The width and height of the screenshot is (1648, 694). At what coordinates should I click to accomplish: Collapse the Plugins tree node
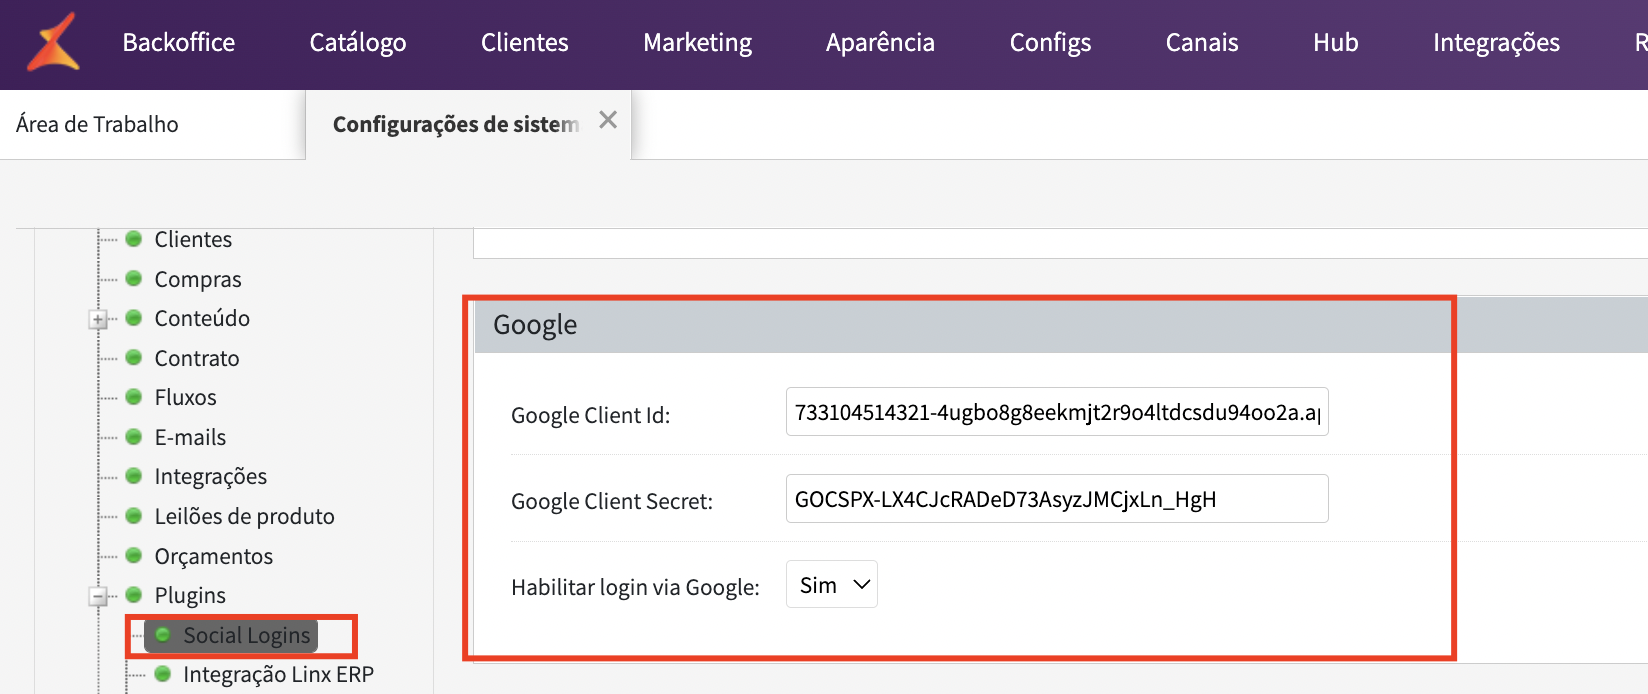[x=98, y=597]
